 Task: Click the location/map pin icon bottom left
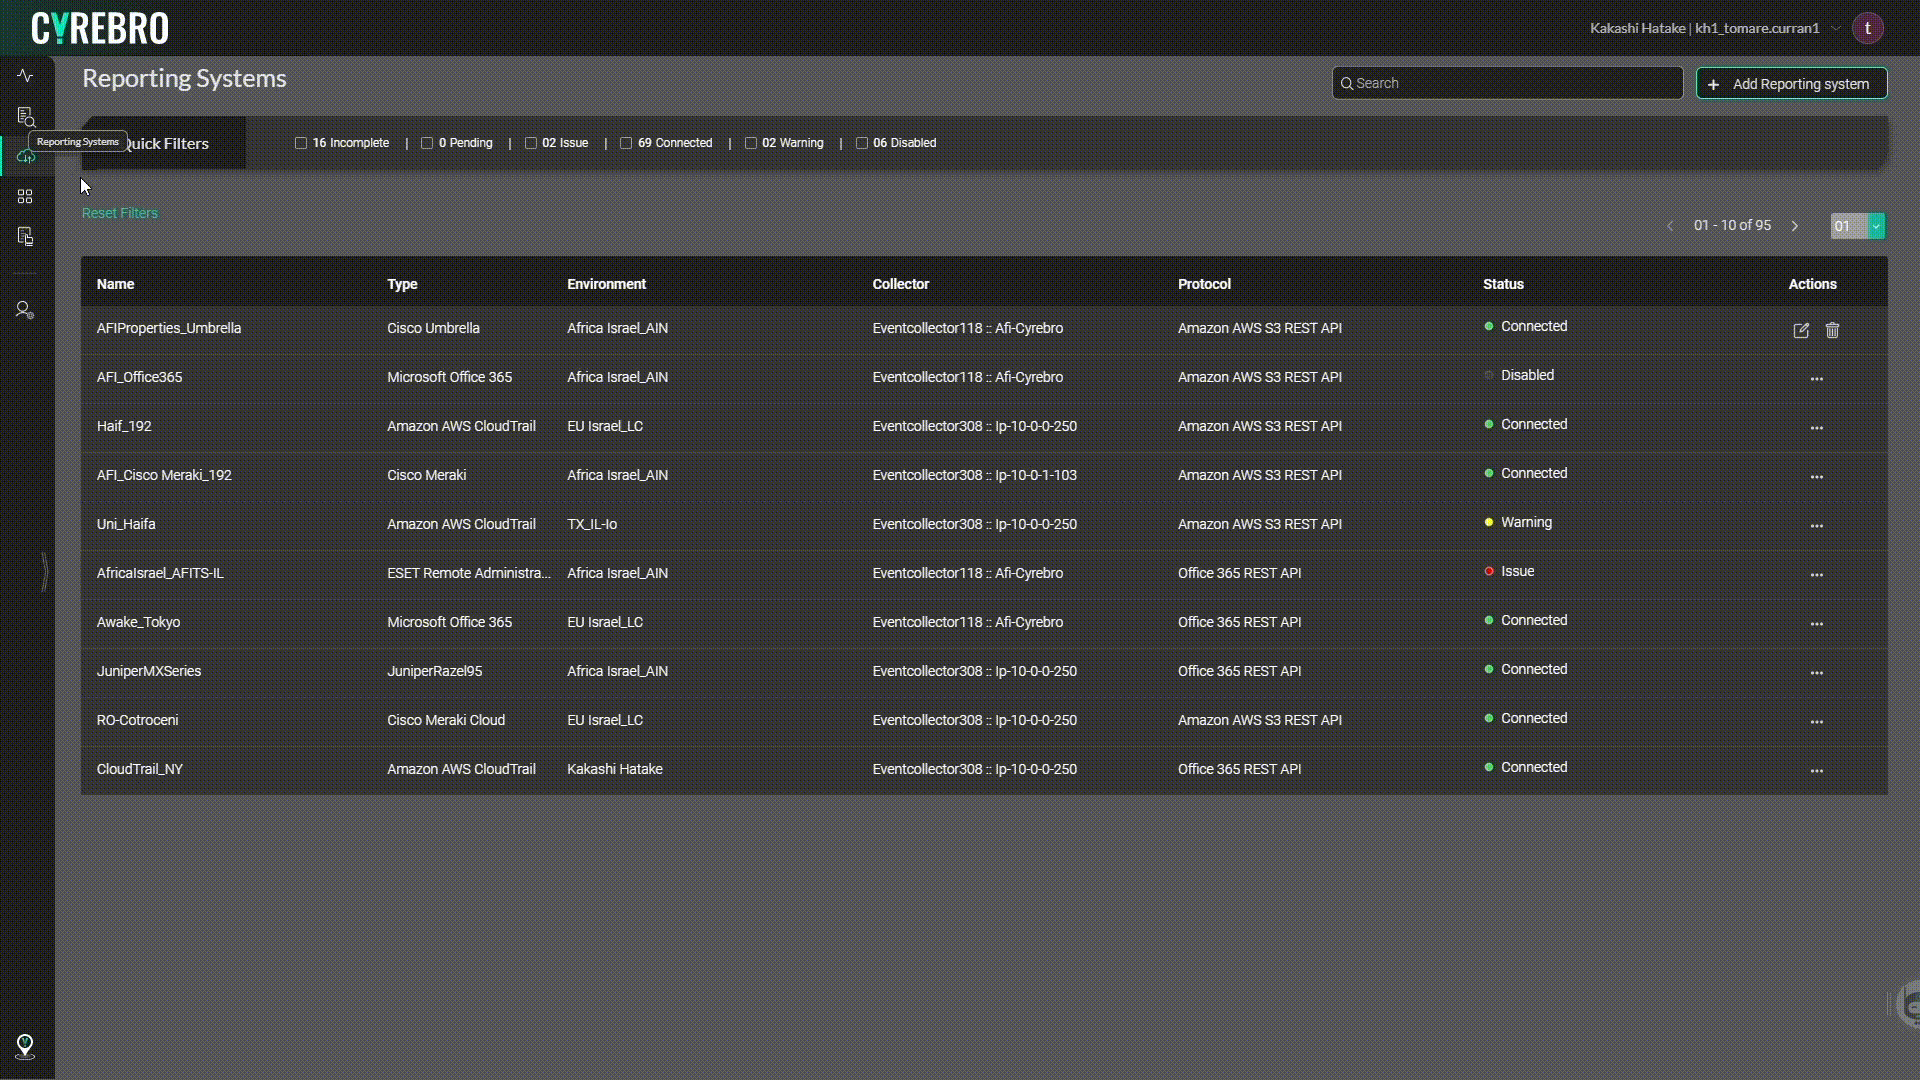[25, 1046]
